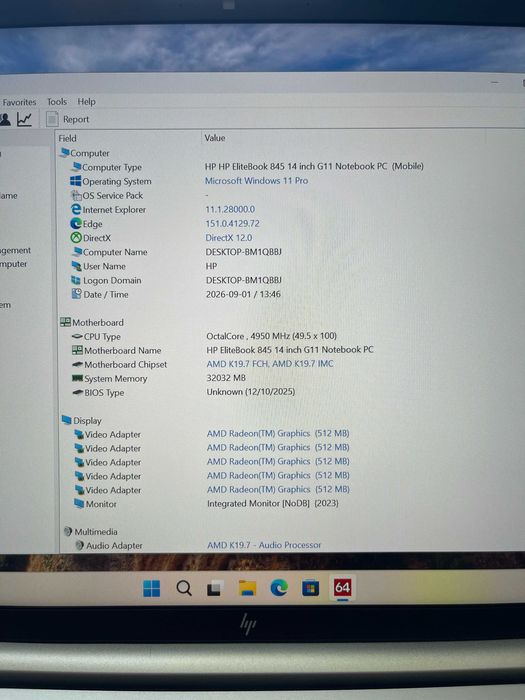The height and width of the screenshot is (700, 525).
Task: Click the System Memory row icon
Action: (x=78, y=379)
